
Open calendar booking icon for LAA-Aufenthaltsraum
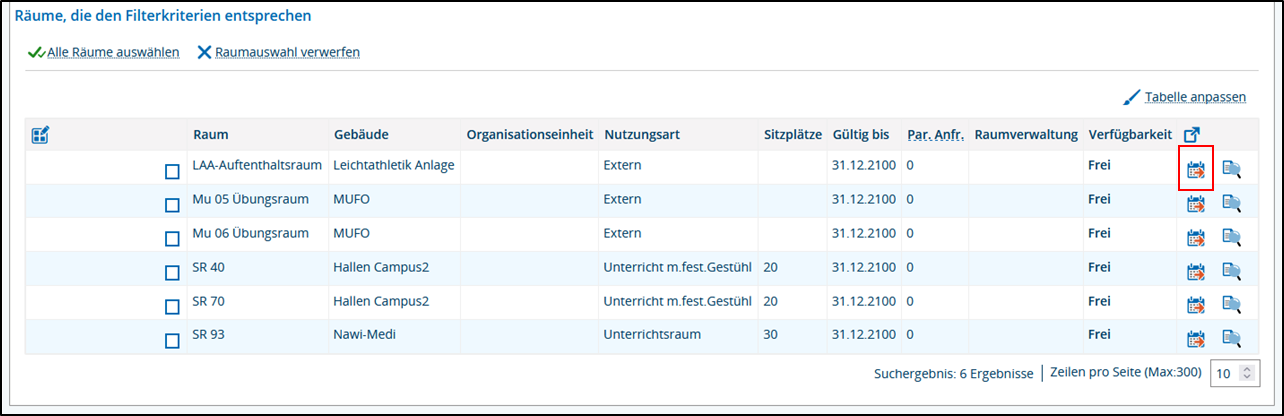click(1196, 170)
